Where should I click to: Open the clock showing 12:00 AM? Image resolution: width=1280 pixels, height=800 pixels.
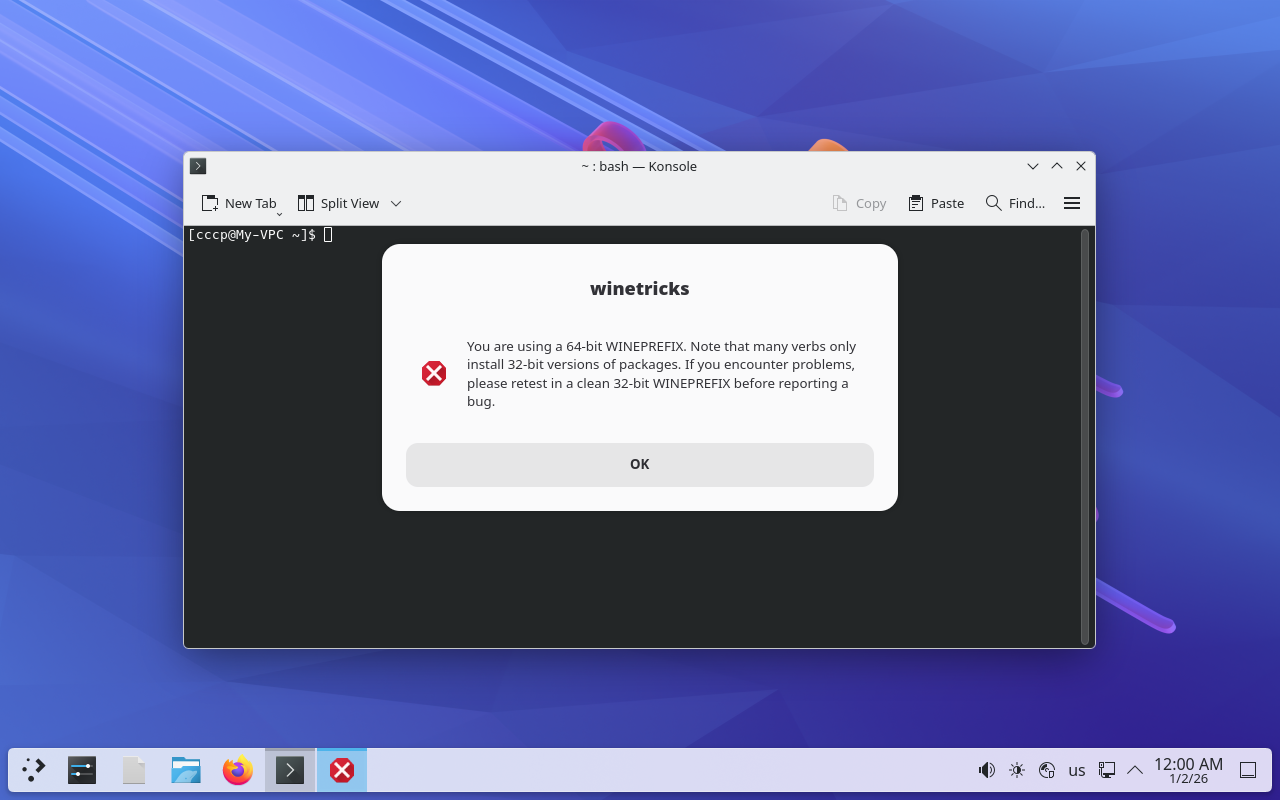(1188, 770)
